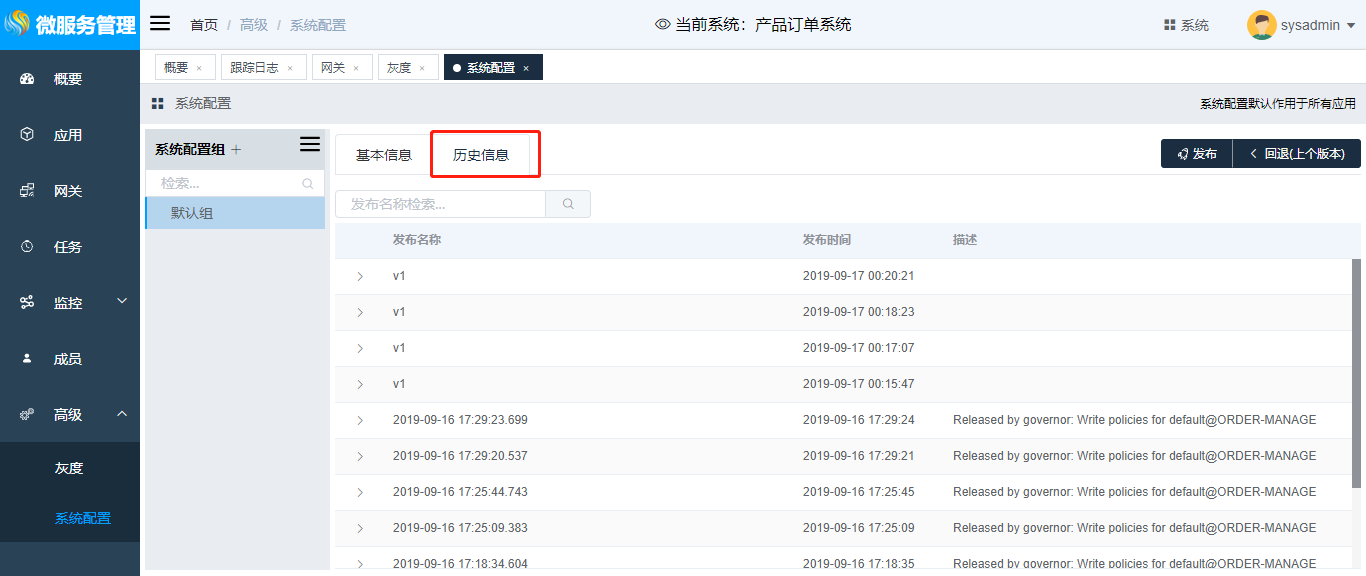Switch to the 基本信息 tab

pyautogui.click(x=384, y=155)
